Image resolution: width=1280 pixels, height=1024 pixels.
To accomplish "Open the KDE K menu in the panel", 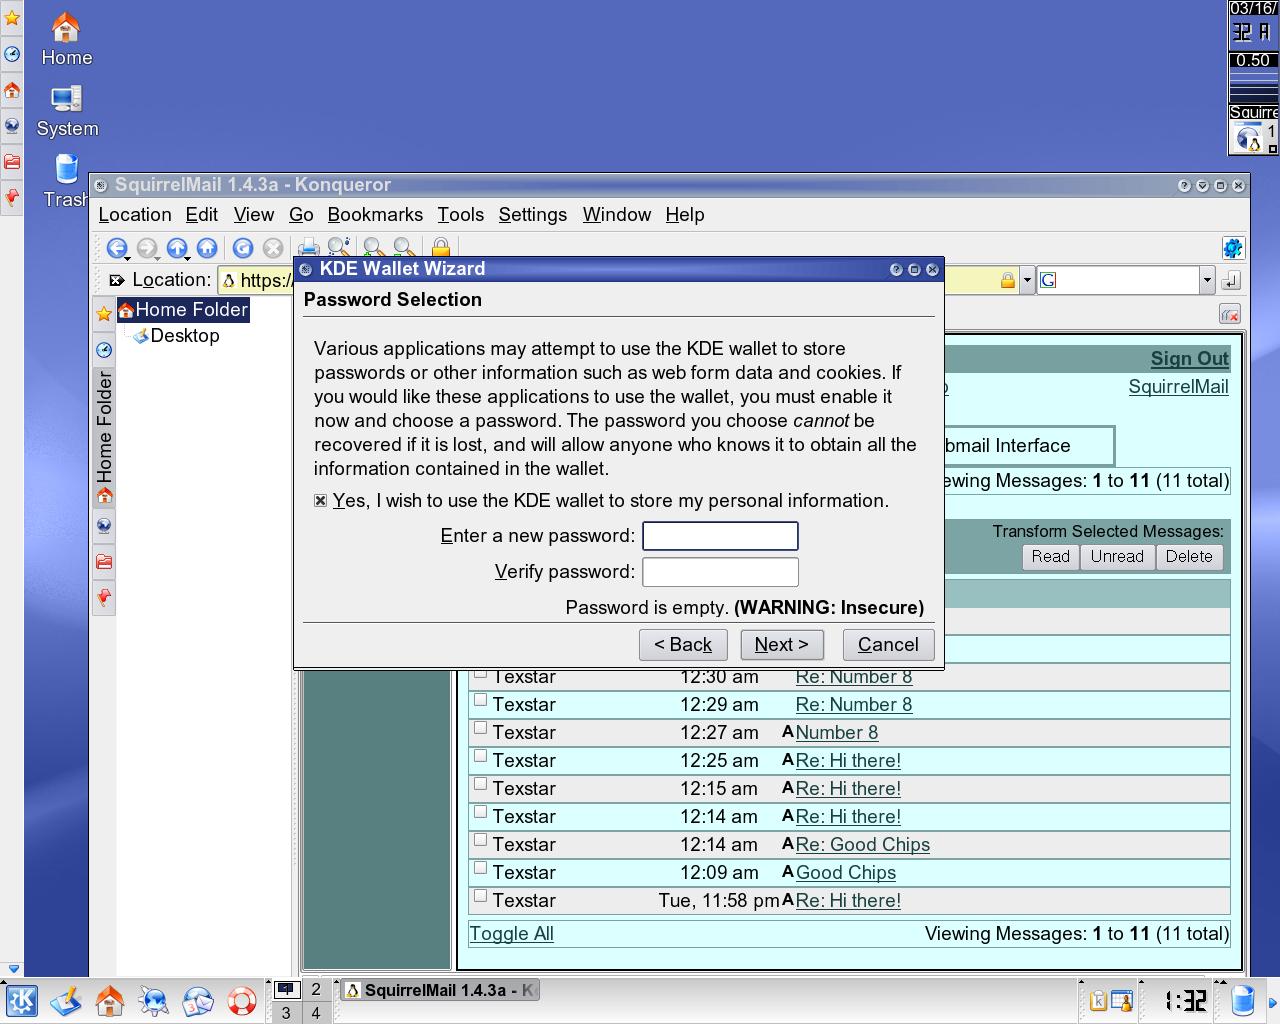I will [22, 1000].
